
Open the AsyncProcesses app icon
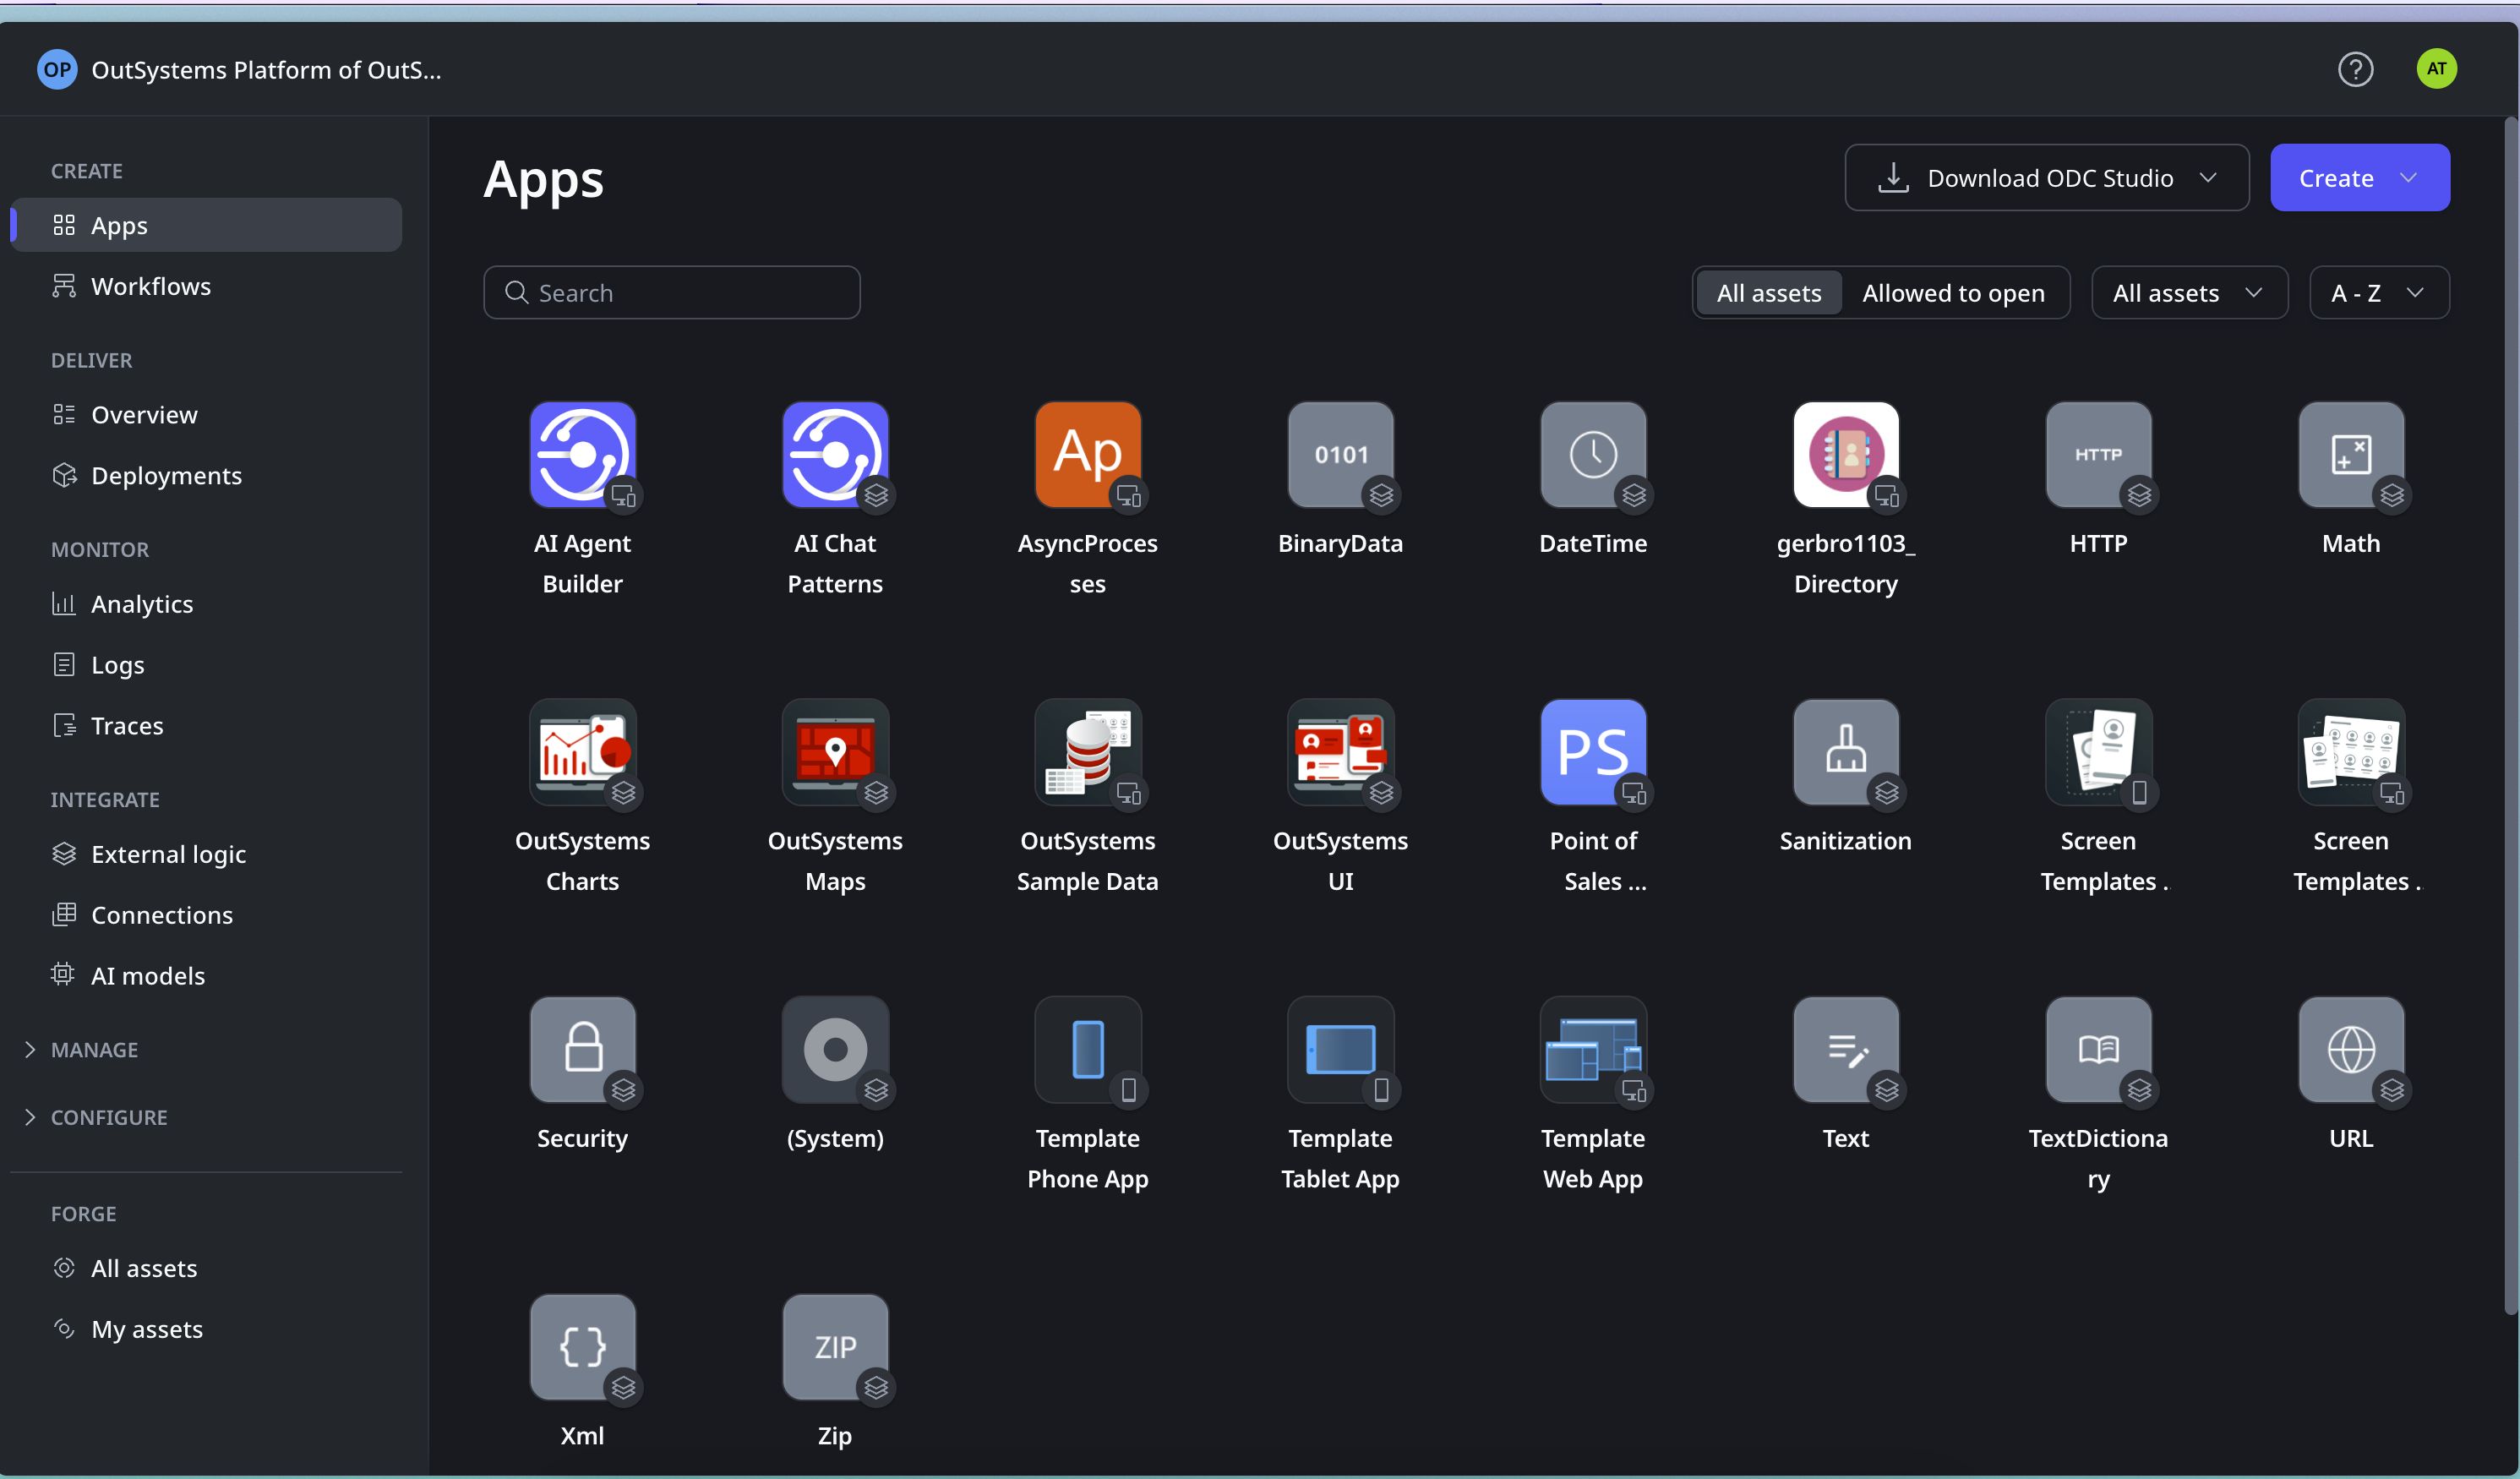pos(1088,455)
